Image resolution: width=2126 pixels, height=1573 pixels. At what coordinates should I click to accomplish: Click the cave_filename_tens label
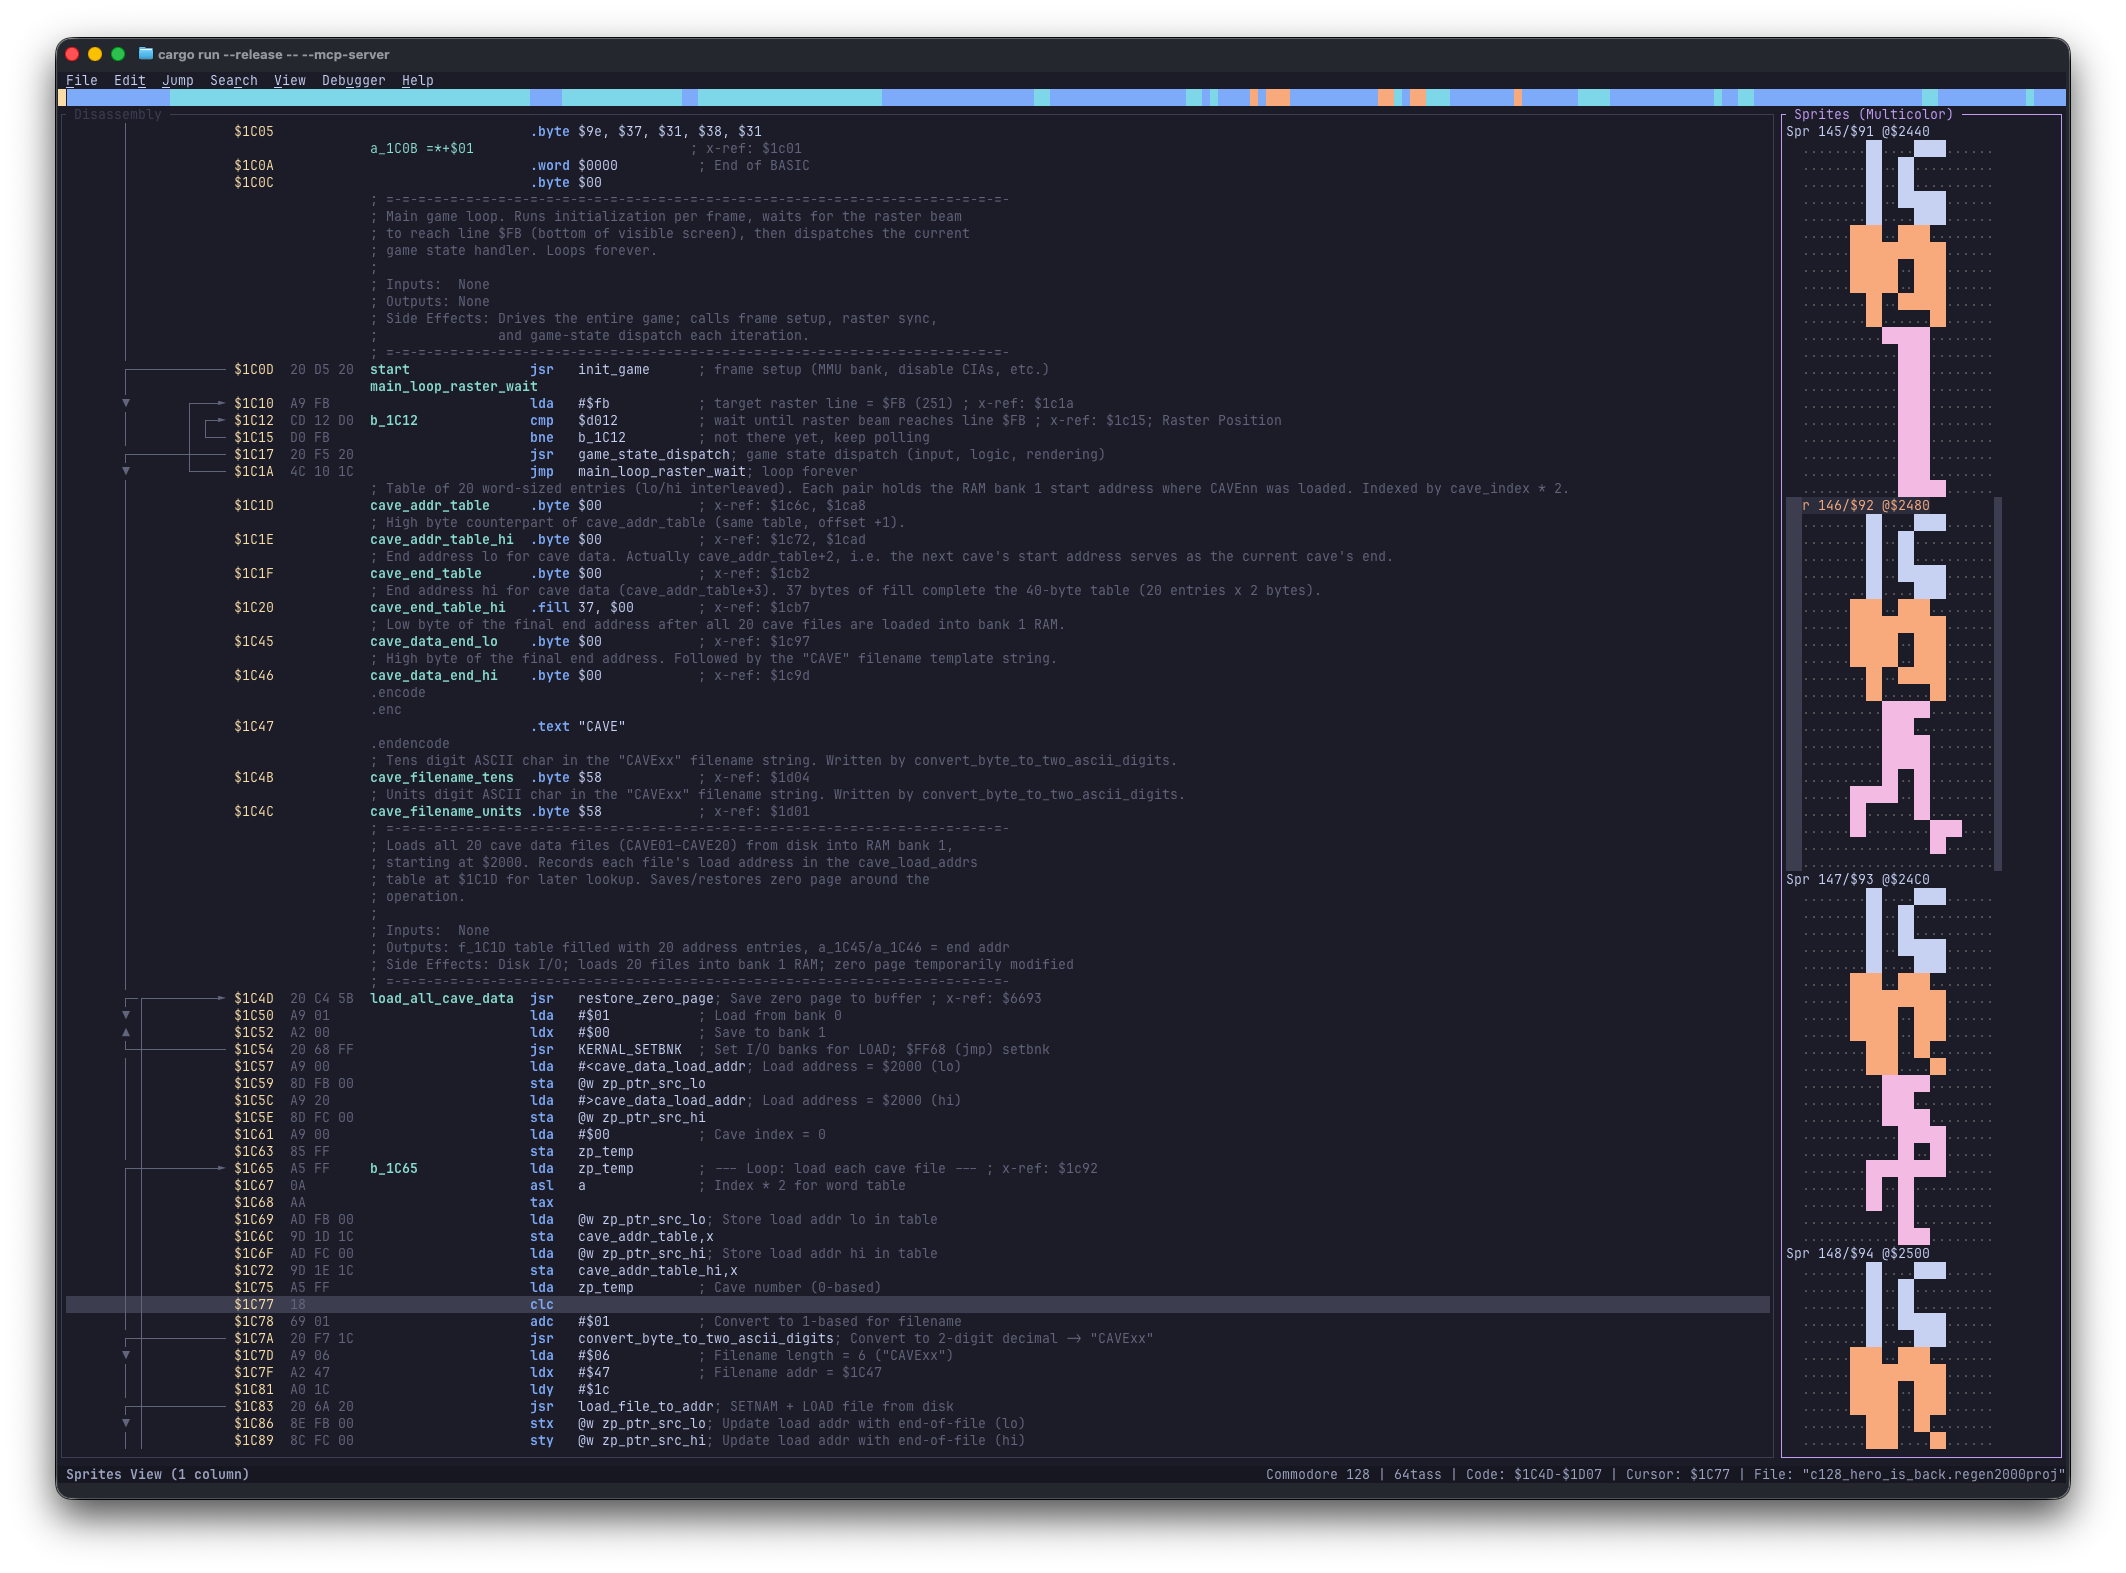[x=441, y=777]
